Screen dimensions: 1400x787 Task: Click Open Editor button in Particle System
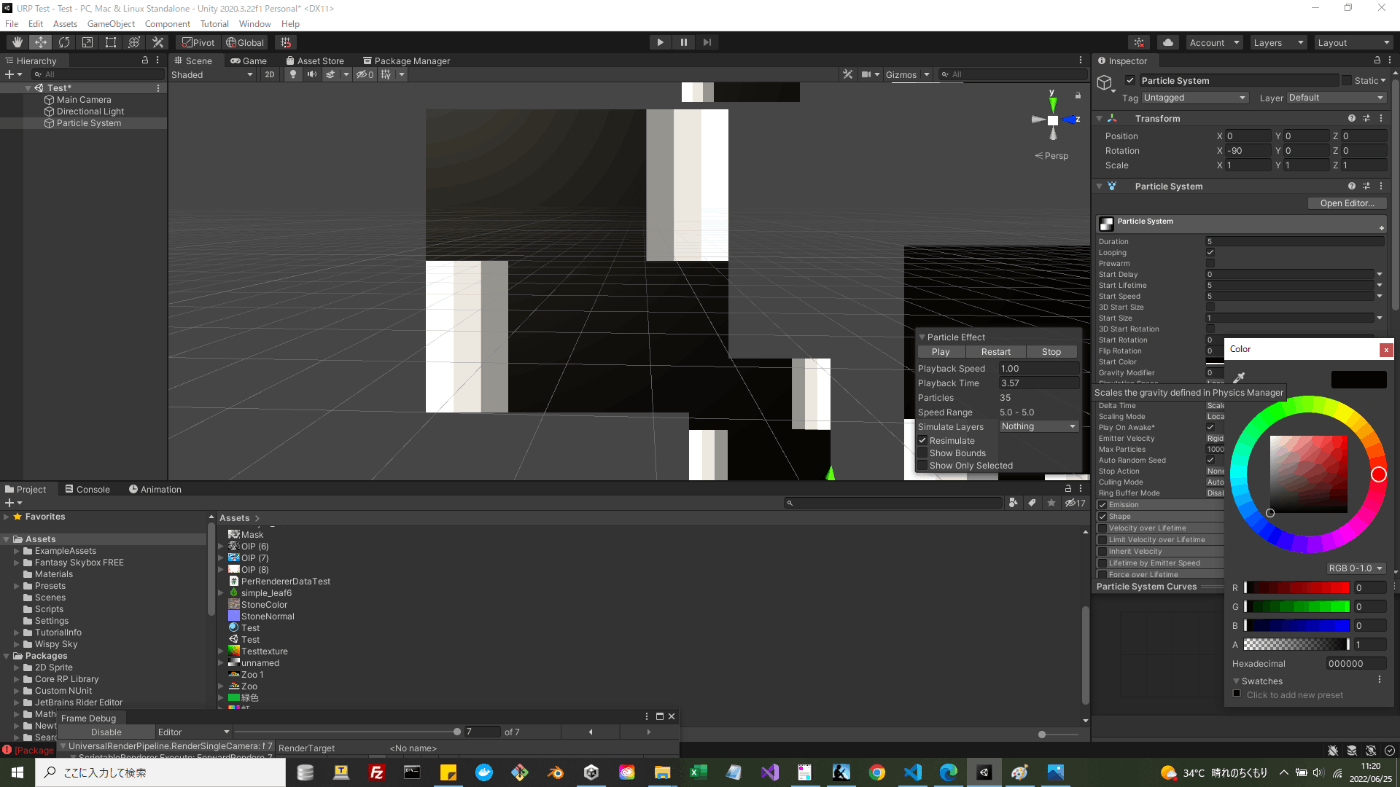point(1347,203)
